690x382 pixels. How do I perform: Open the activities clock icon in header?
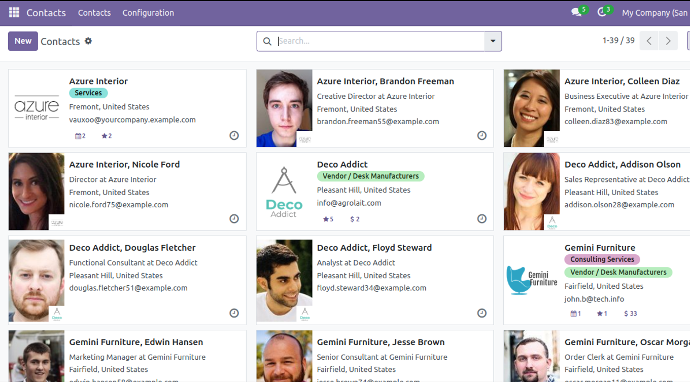coord(602,12)
